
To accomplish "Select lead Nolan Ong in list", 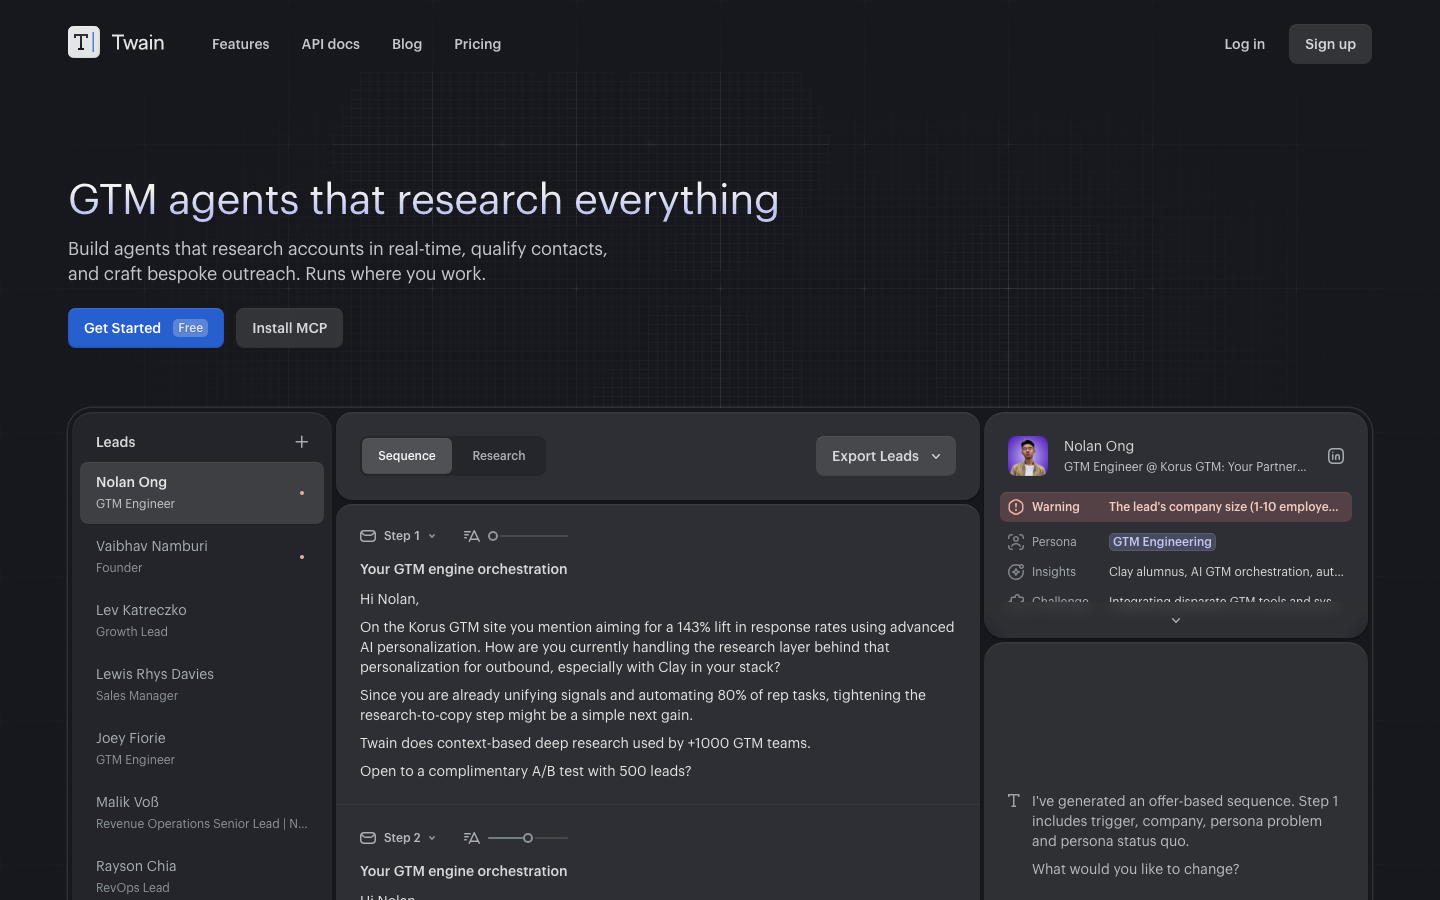I will coord(202,493).
